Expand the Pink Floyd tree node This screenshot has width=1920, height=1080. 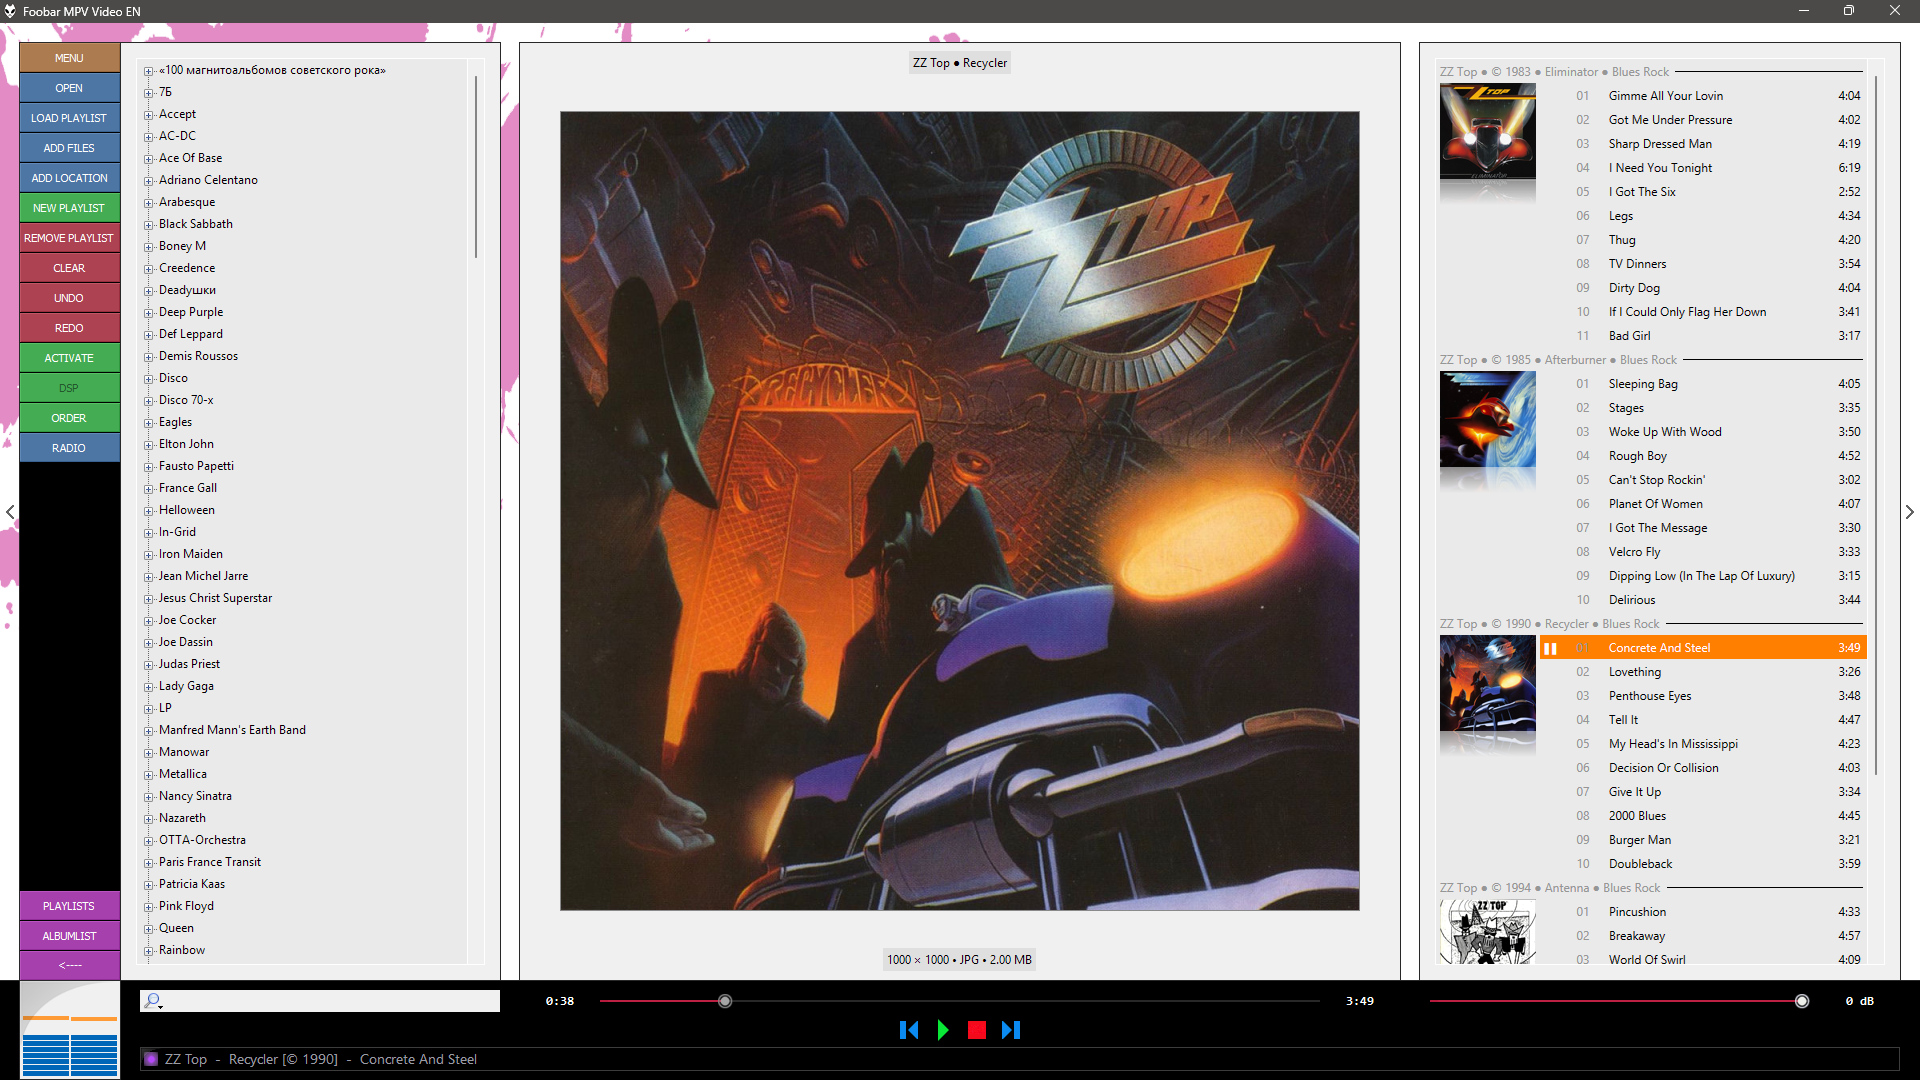pos(148,907)
